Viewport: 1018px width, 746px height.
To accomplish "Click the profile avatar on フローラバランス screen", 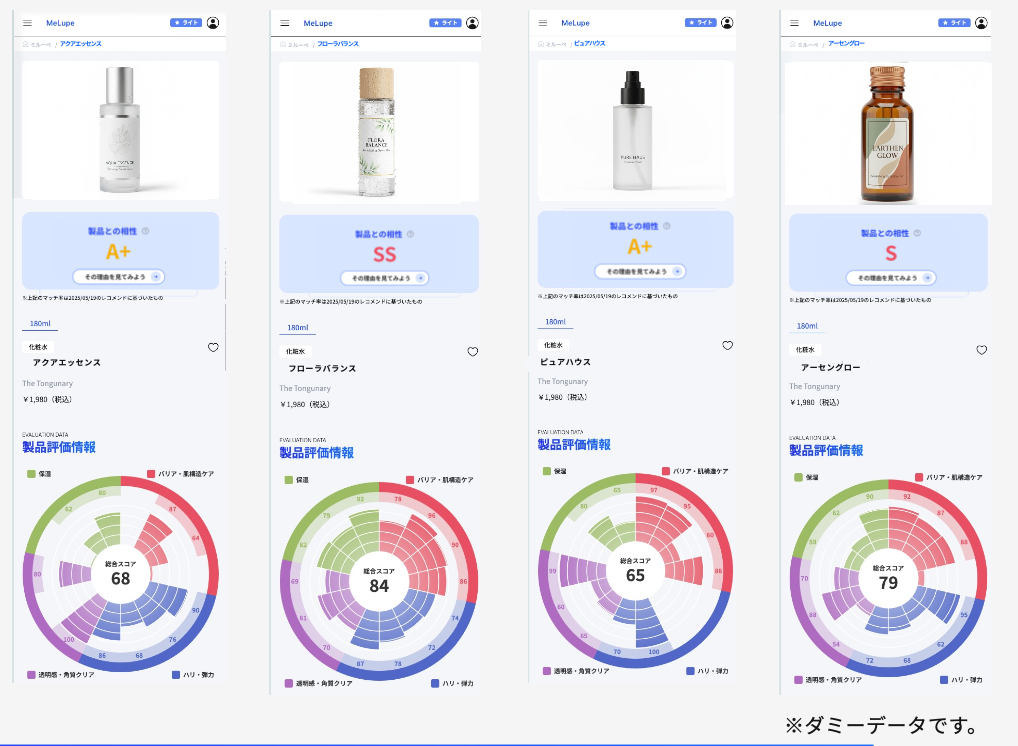I will [x=473, y=23].
